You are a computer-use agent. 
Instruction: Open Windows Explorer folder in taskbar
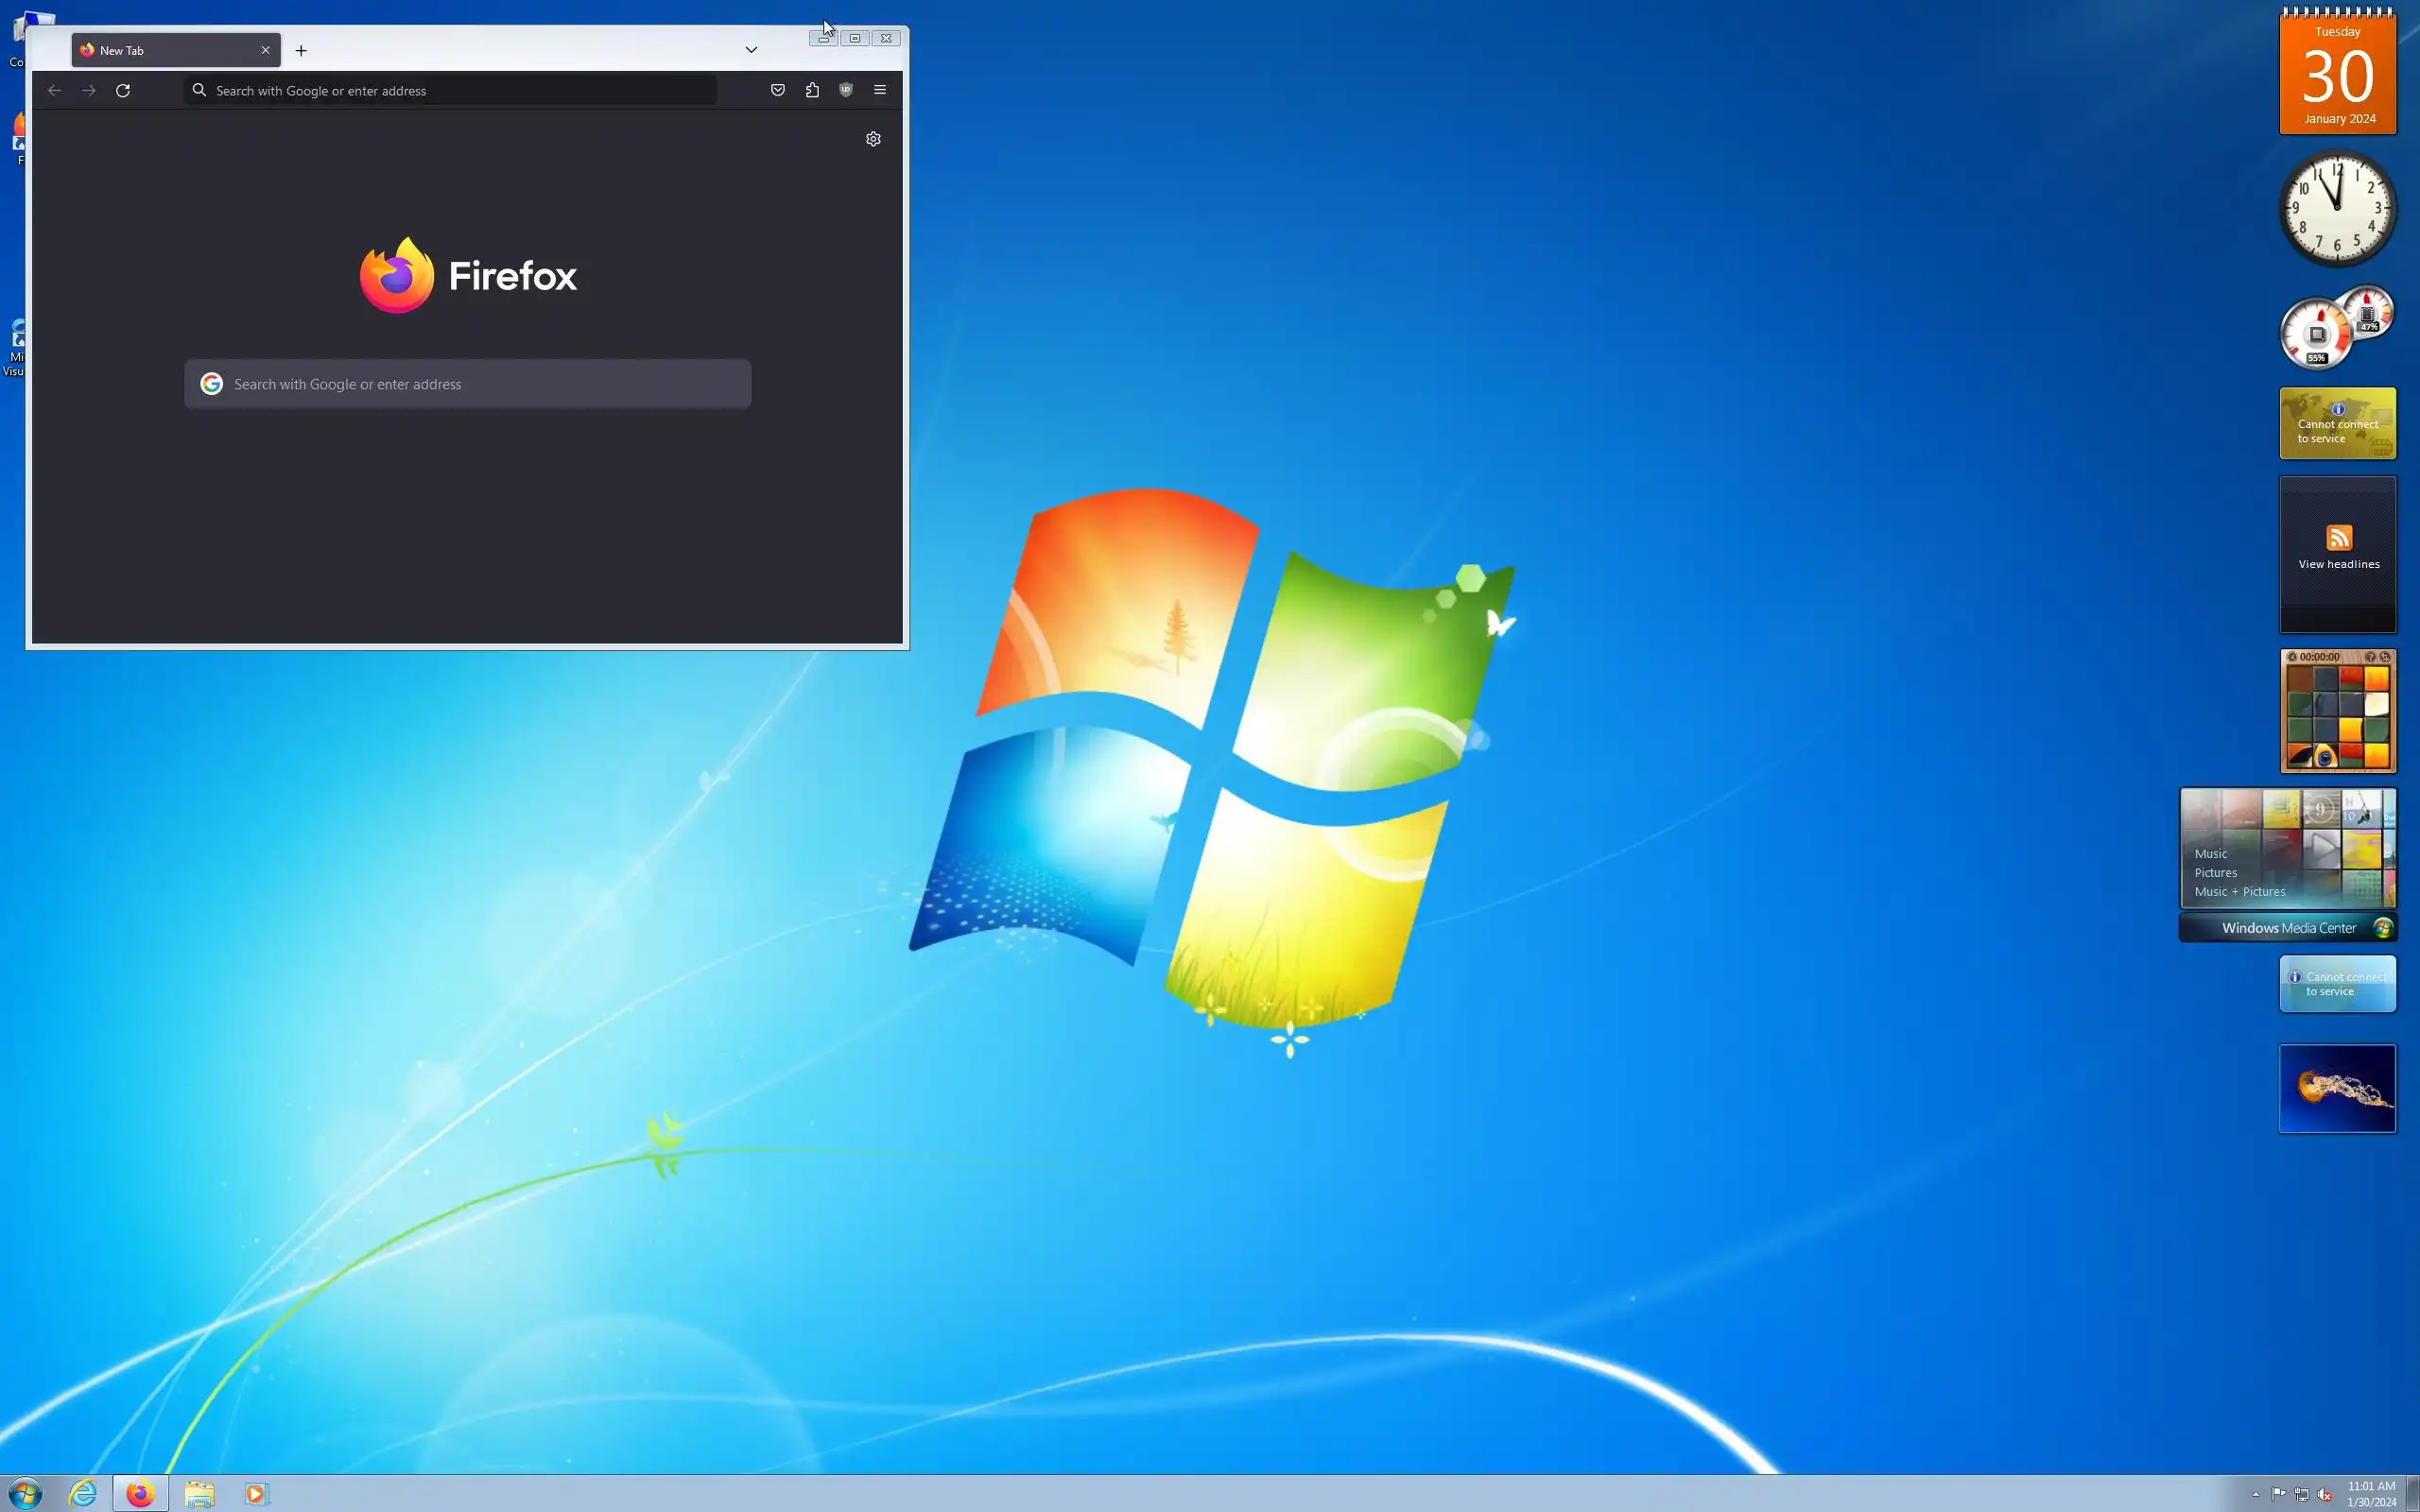click(199, 1494)
